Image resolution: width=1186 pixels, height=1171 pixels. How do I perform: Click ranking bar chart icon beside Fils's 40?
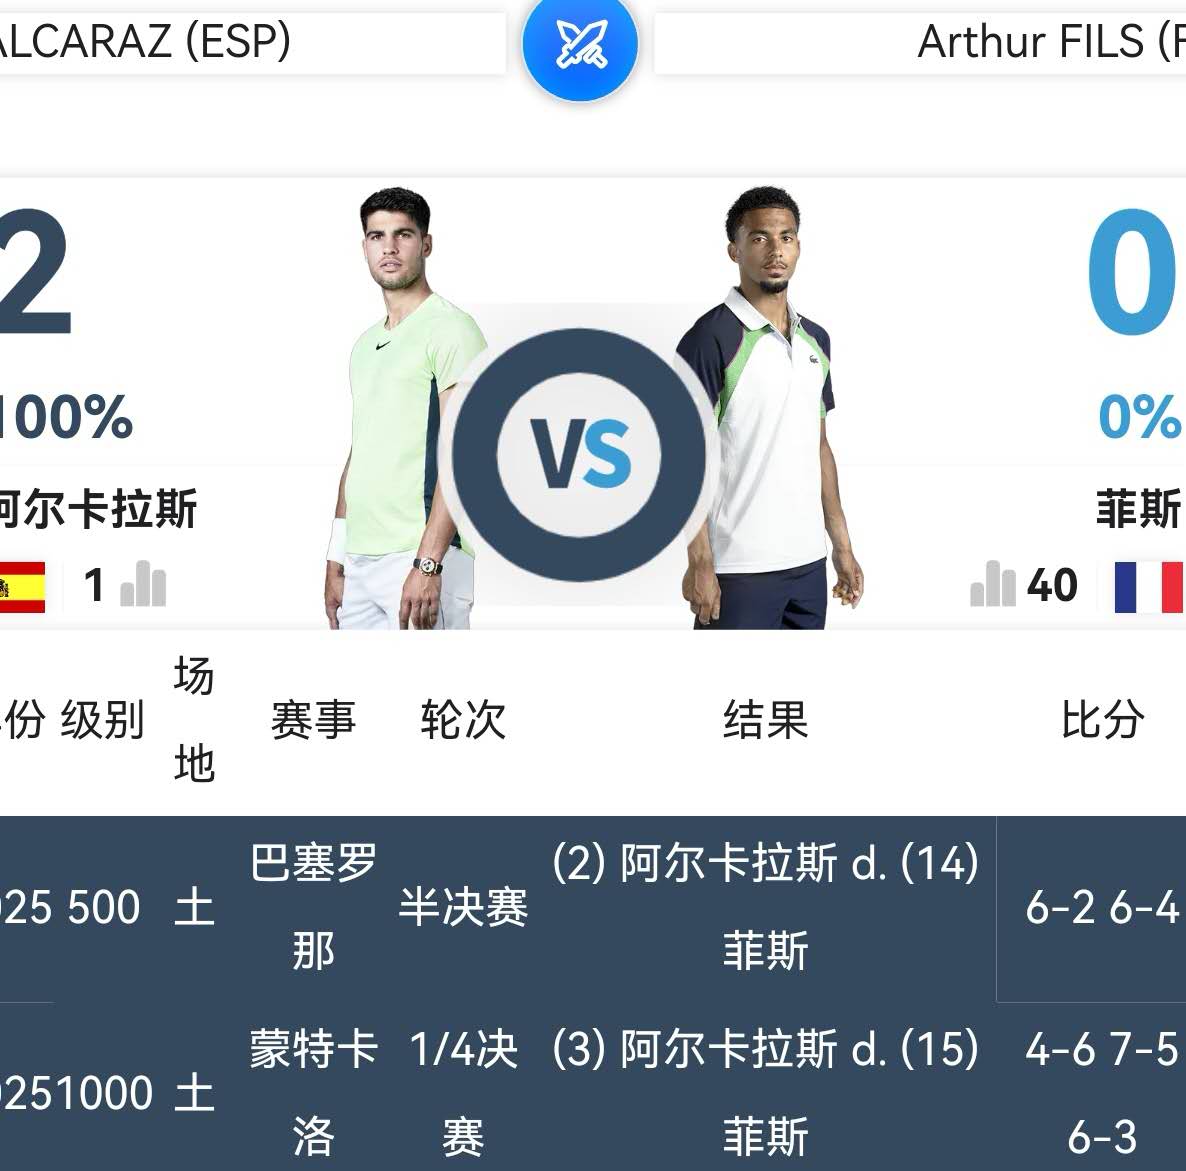[x=992, y=585]
